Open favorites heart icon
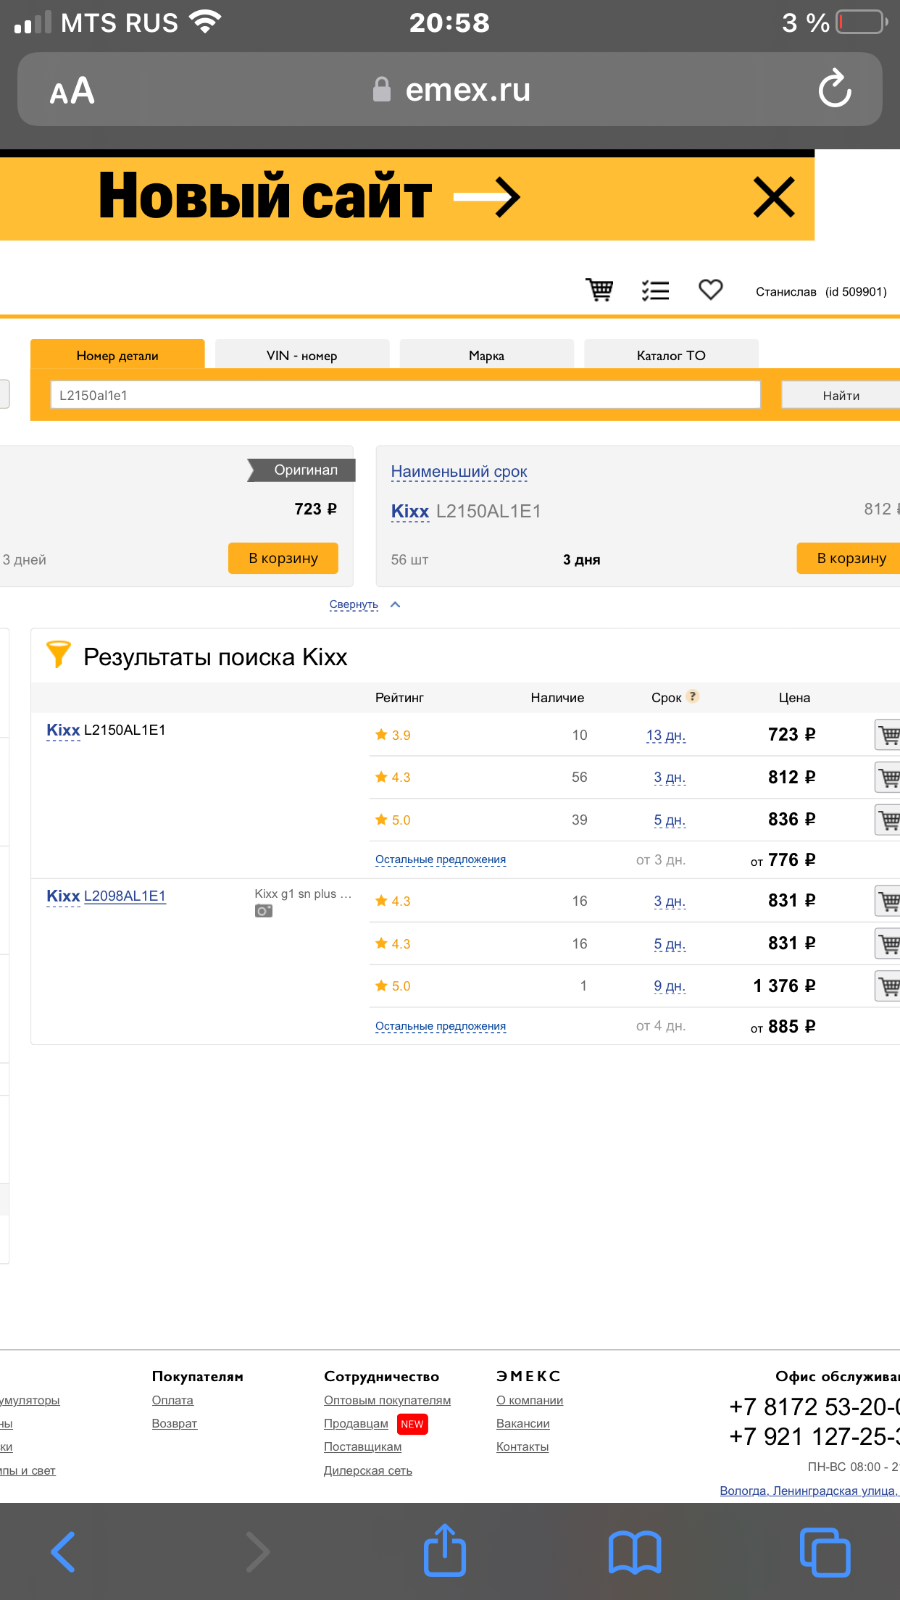 click(x=710, y=290)
